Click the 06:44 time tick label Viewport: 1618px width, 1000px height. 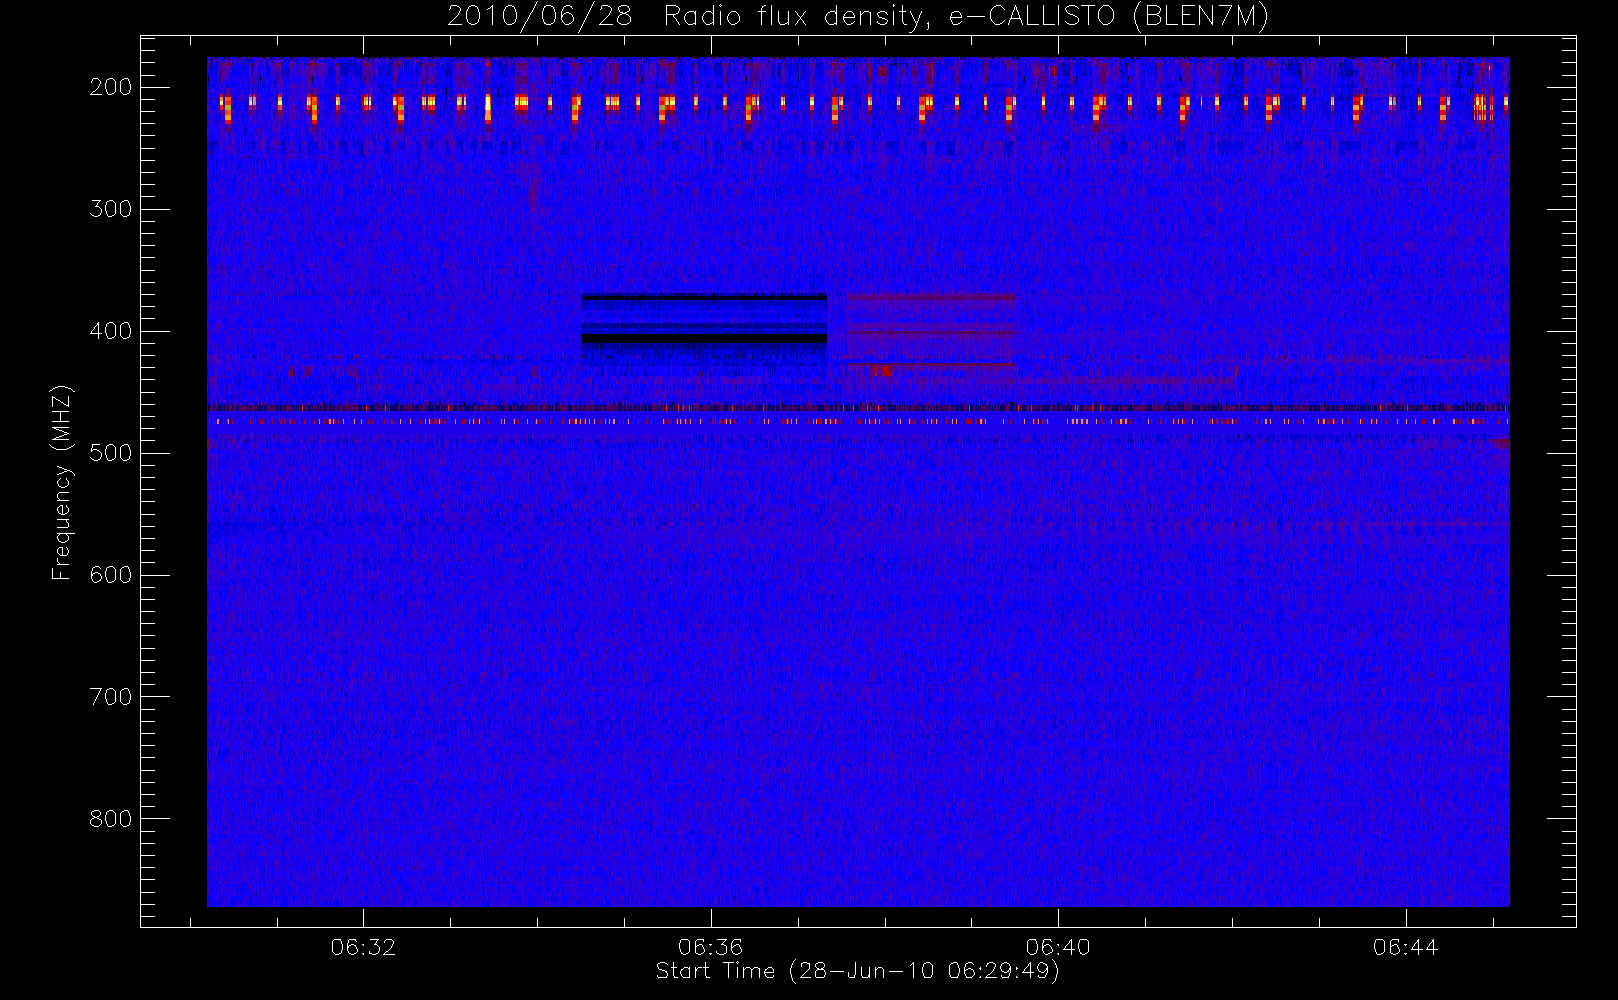[1405, 946]
